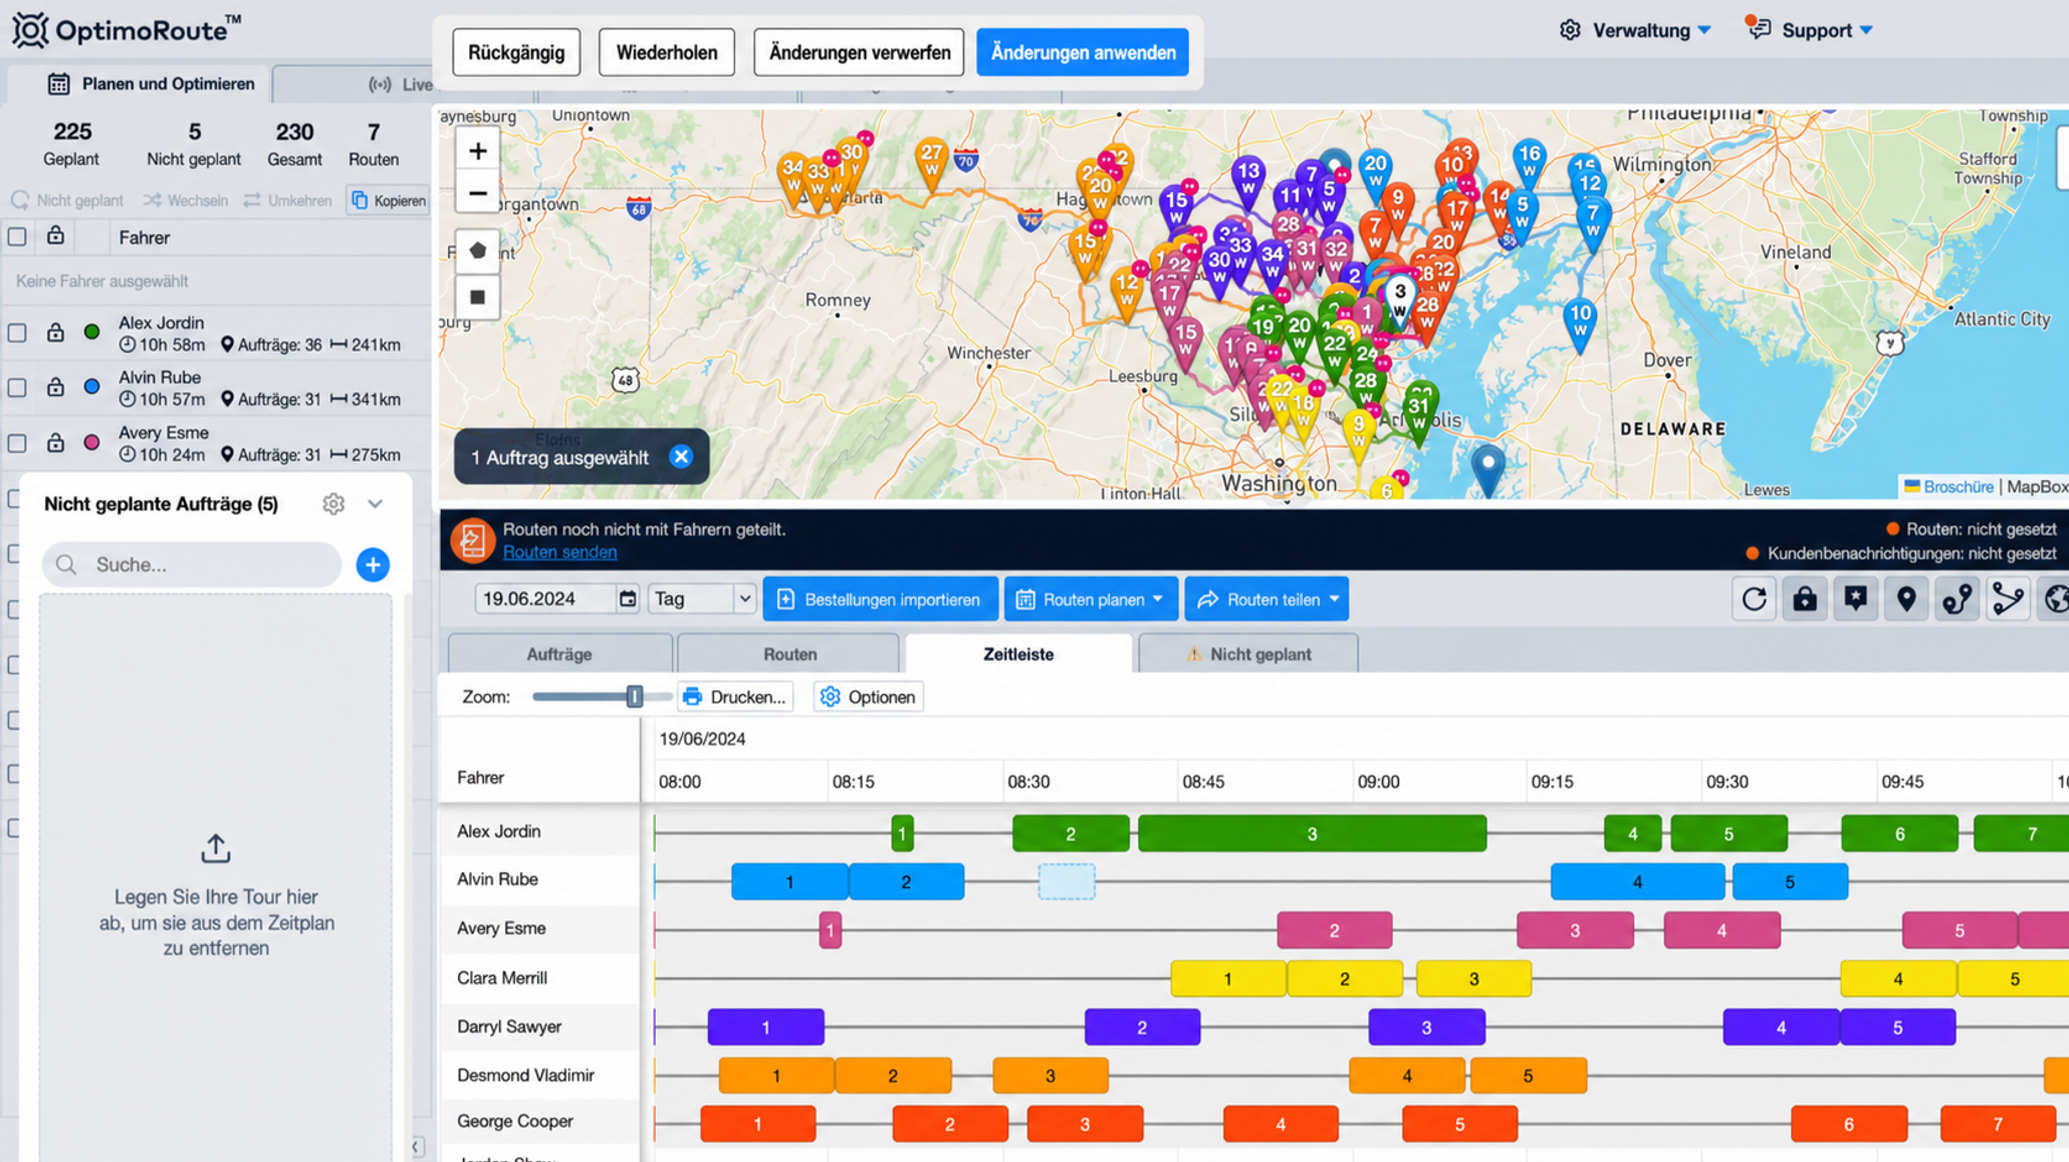Image resolution: width=2069 pixels, height=1162 pixels.
Task: Open timeline Optionen button
Action: pos(868,697)
